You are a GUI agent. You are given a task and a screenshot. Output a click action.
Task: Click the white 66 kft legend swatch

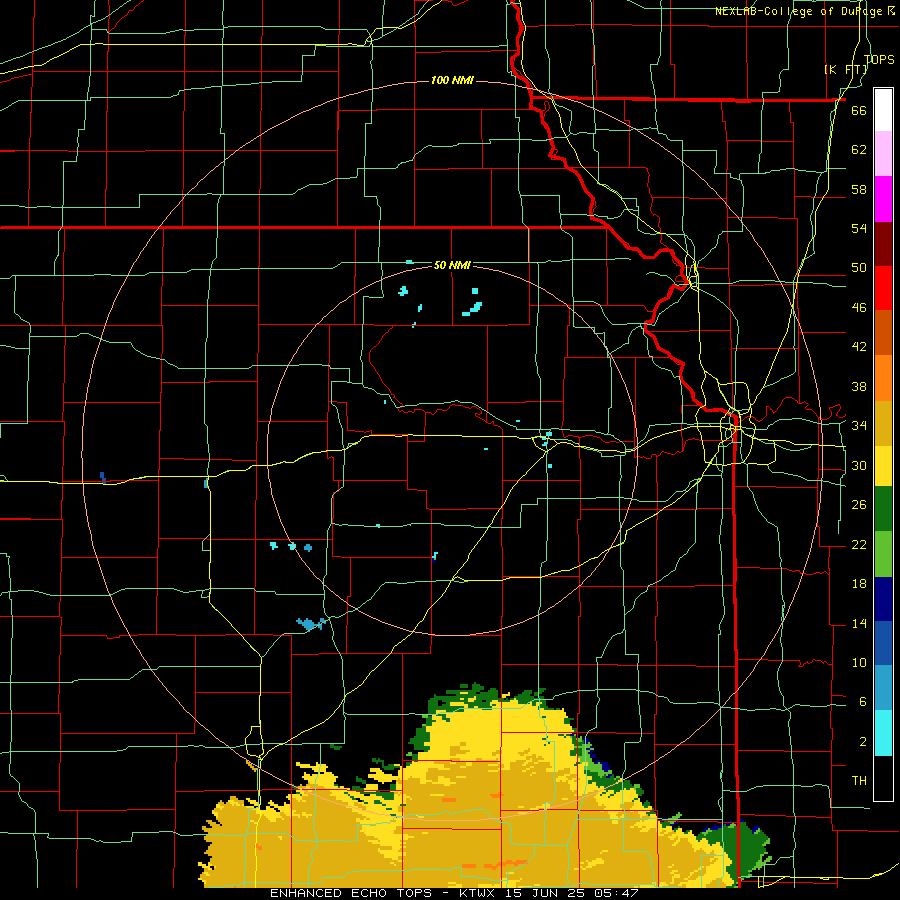click(883, 110)
